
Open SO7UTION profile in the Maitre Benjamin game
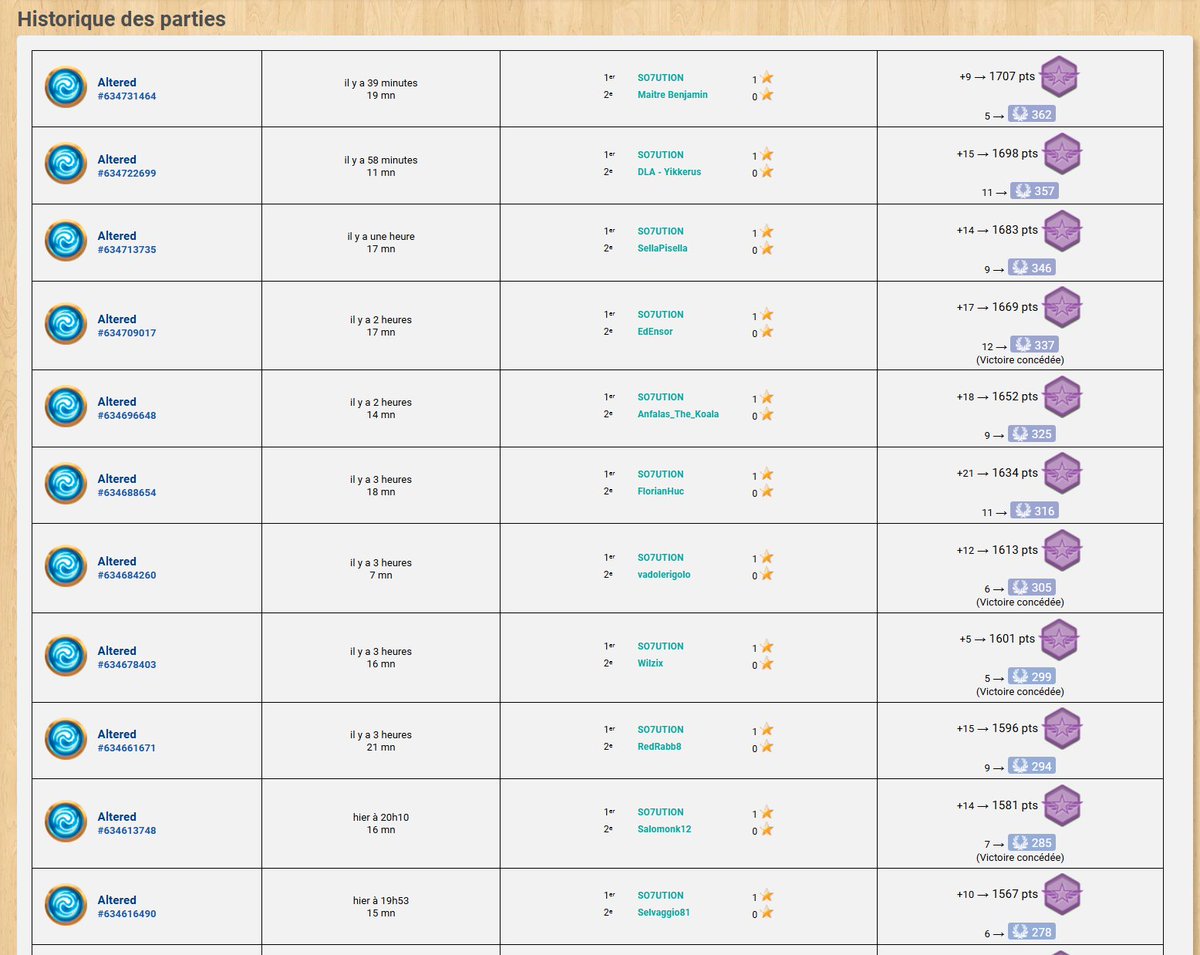tap(660, 78)
